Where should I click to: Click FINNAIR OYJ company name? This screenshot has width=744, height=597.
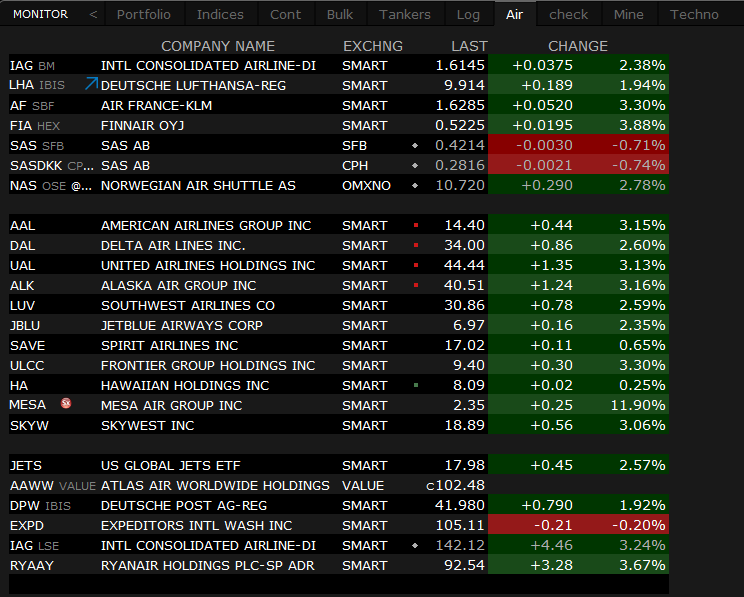pyautogui.click(x=142, y=125)
